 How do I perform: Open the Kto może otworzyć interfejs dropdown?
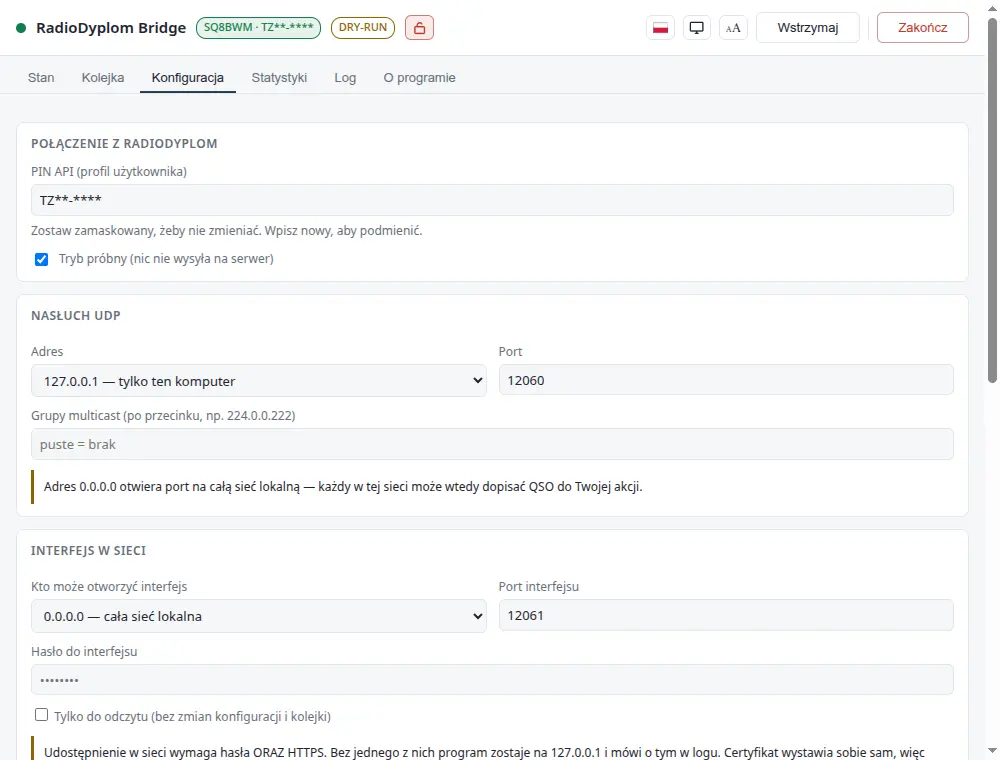(x=258, y=616)
